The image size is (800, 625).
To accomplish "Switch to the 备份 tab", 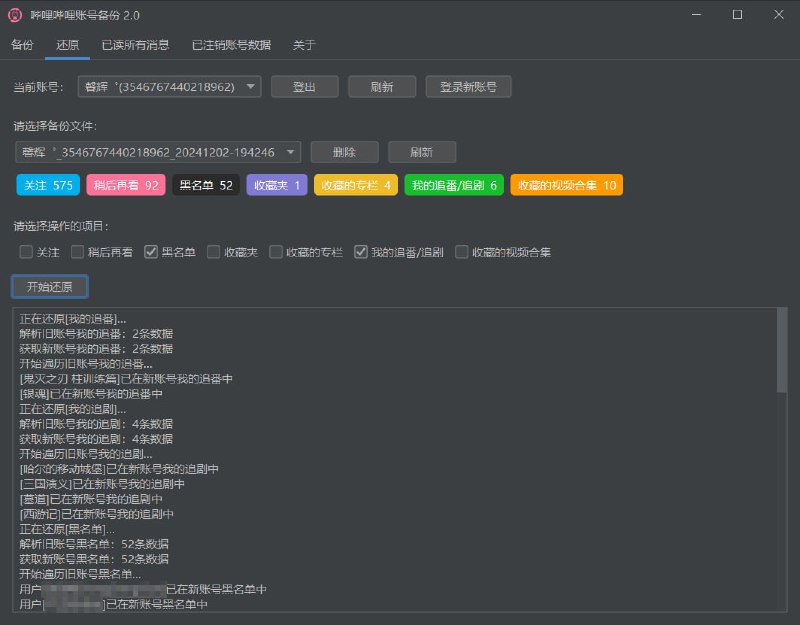I will click(x=21, y=45).
